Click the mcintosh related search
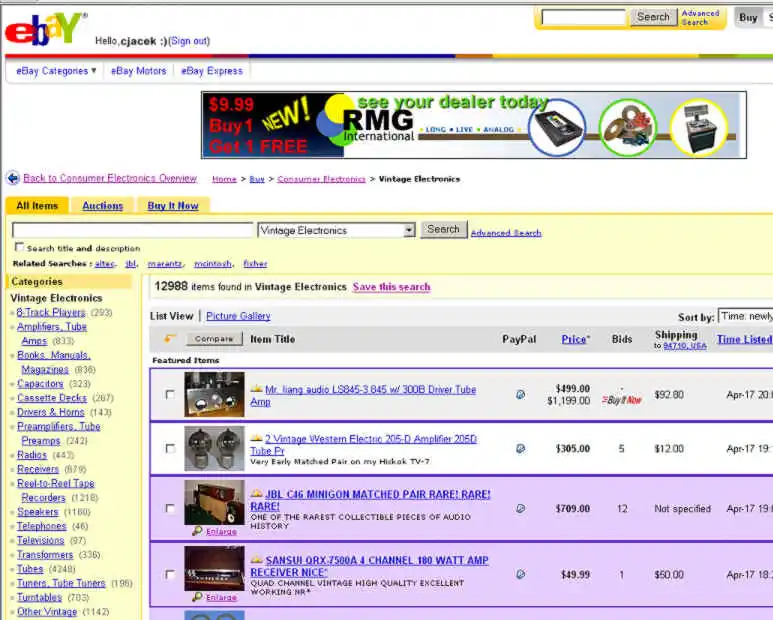Screen dimensions: 773x620 [212, 264]
